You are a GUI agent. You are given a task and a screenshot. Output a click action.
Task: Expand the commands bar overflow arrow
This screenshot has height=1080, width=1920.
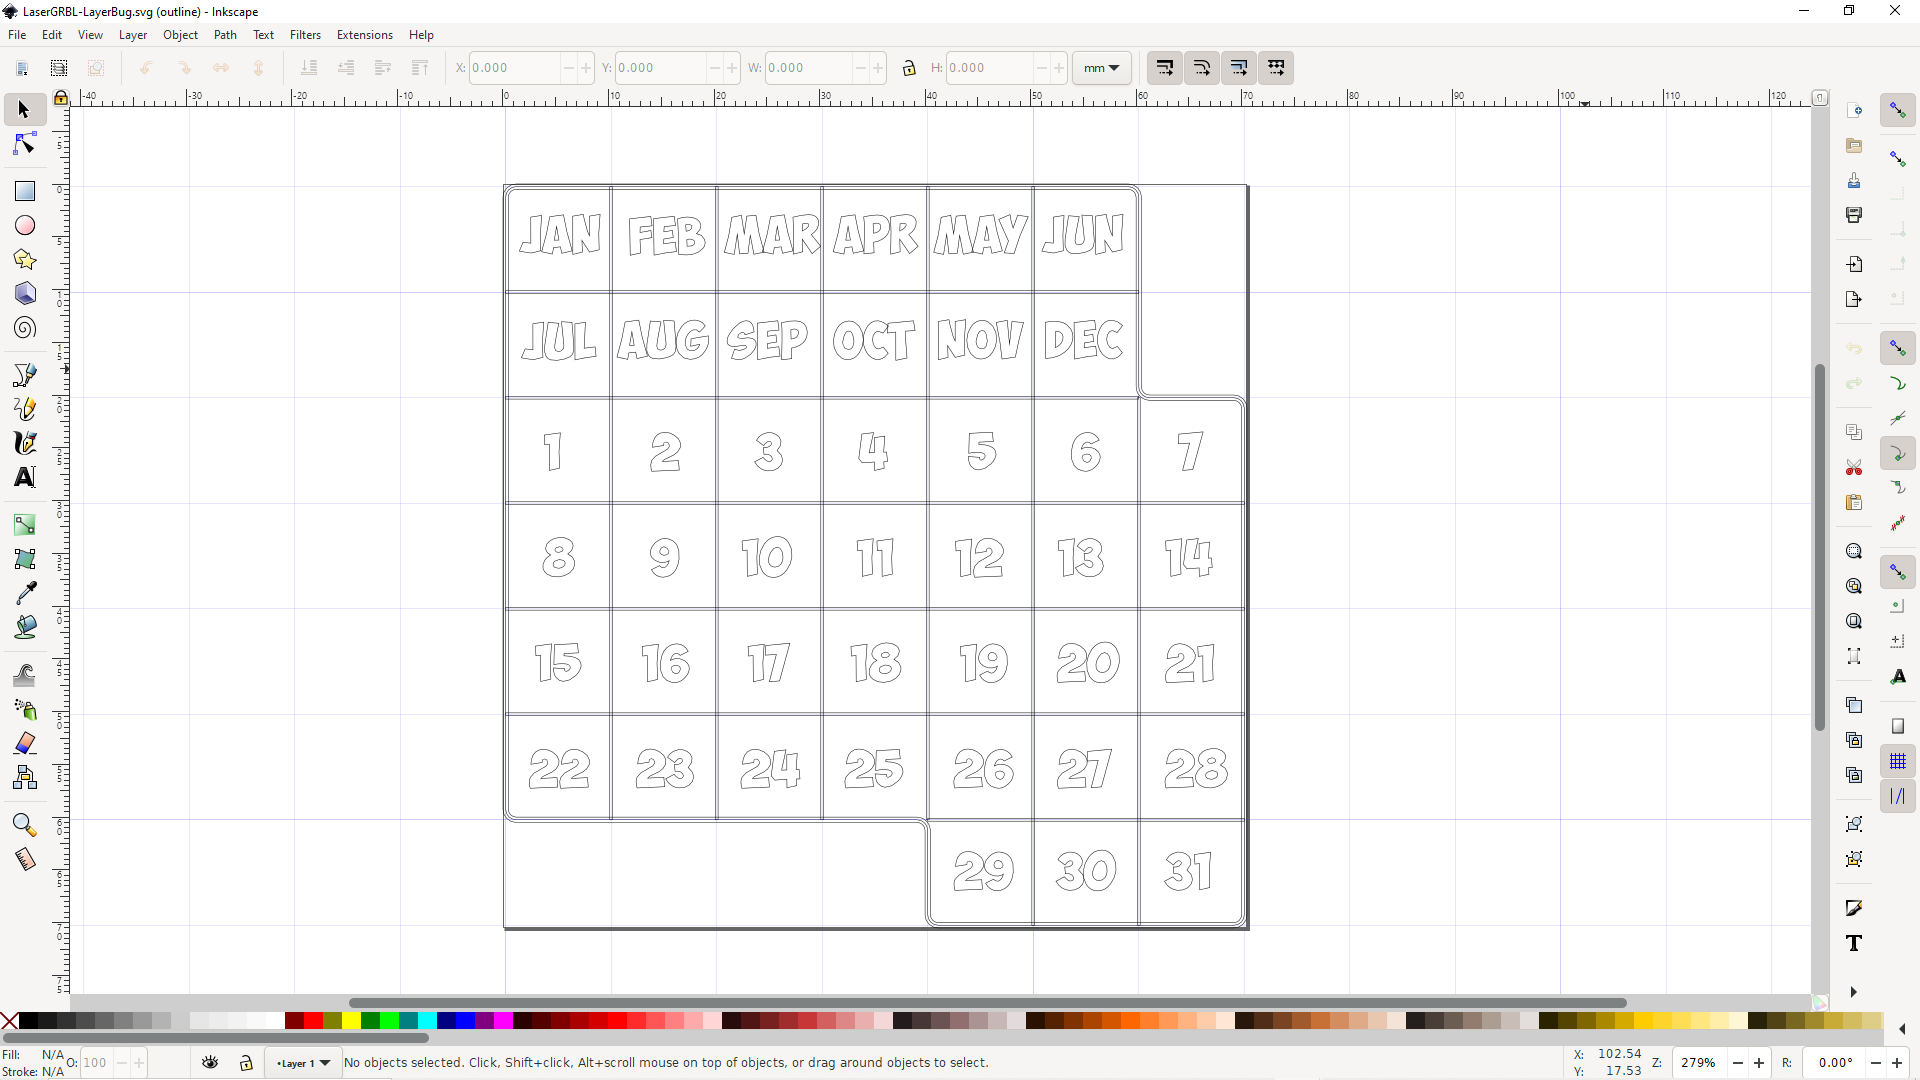(x=1853, y=992)
